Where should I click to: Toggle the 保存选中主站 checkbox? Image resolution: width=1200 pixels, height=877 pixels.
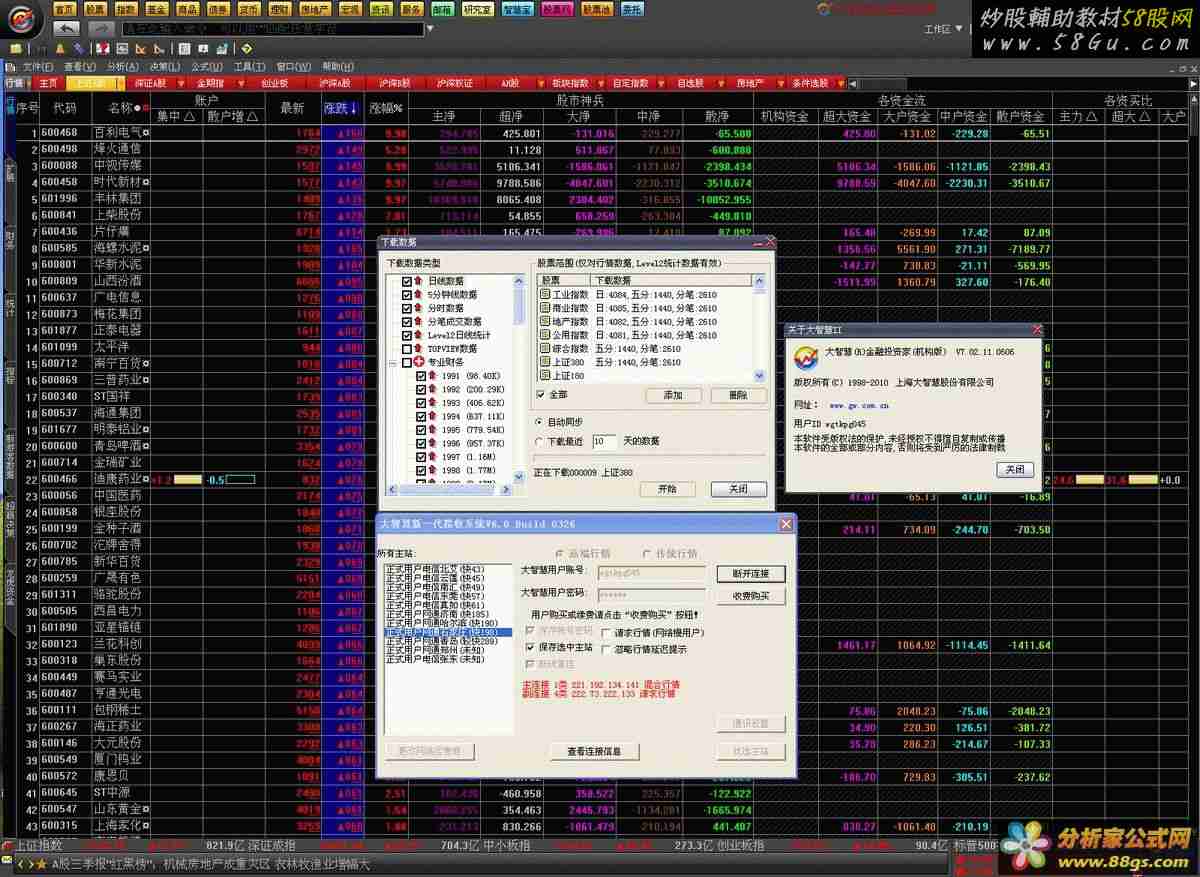[531, 648]
